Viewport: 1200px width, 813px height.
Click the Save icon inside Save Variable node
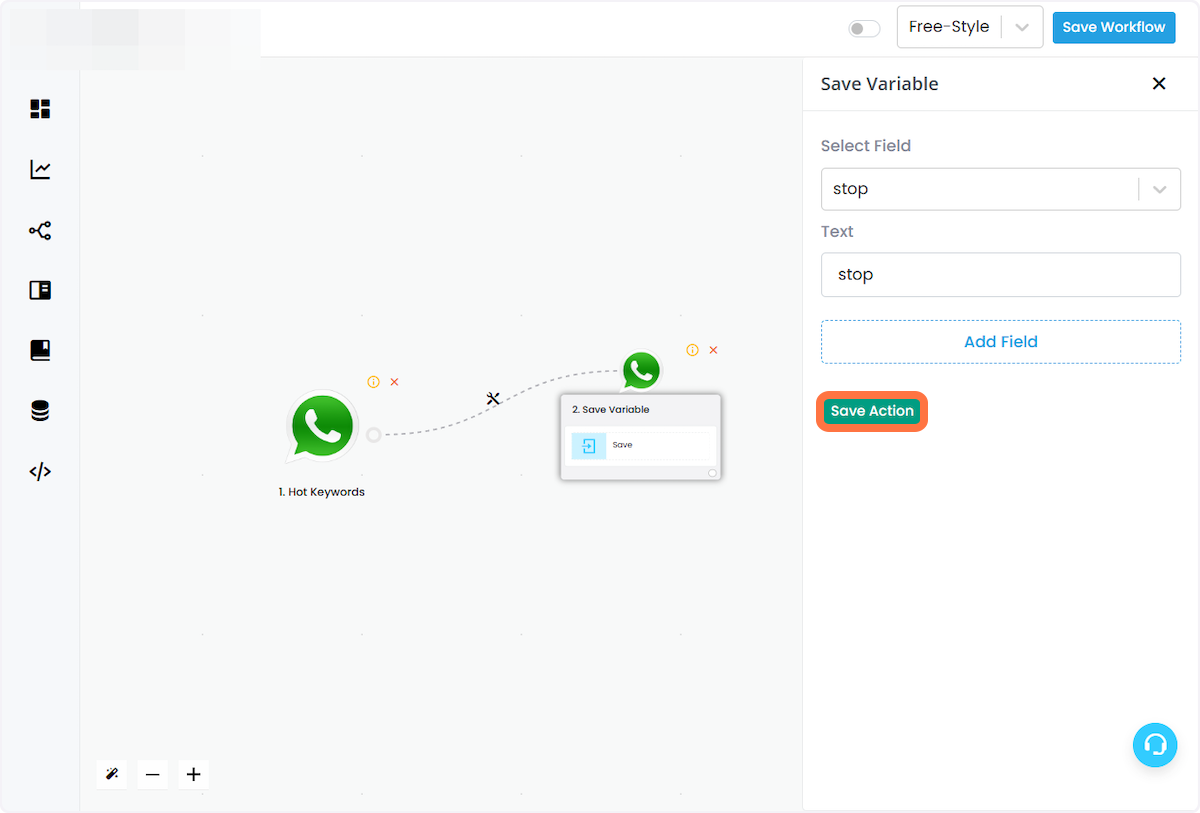pos(589,446)
